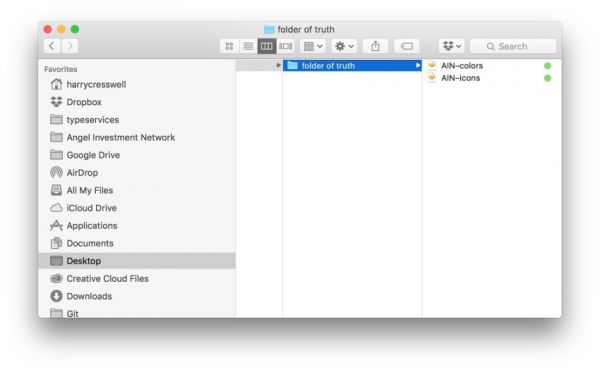Close the Finder window
600x372 pixels.
[47, 29]
